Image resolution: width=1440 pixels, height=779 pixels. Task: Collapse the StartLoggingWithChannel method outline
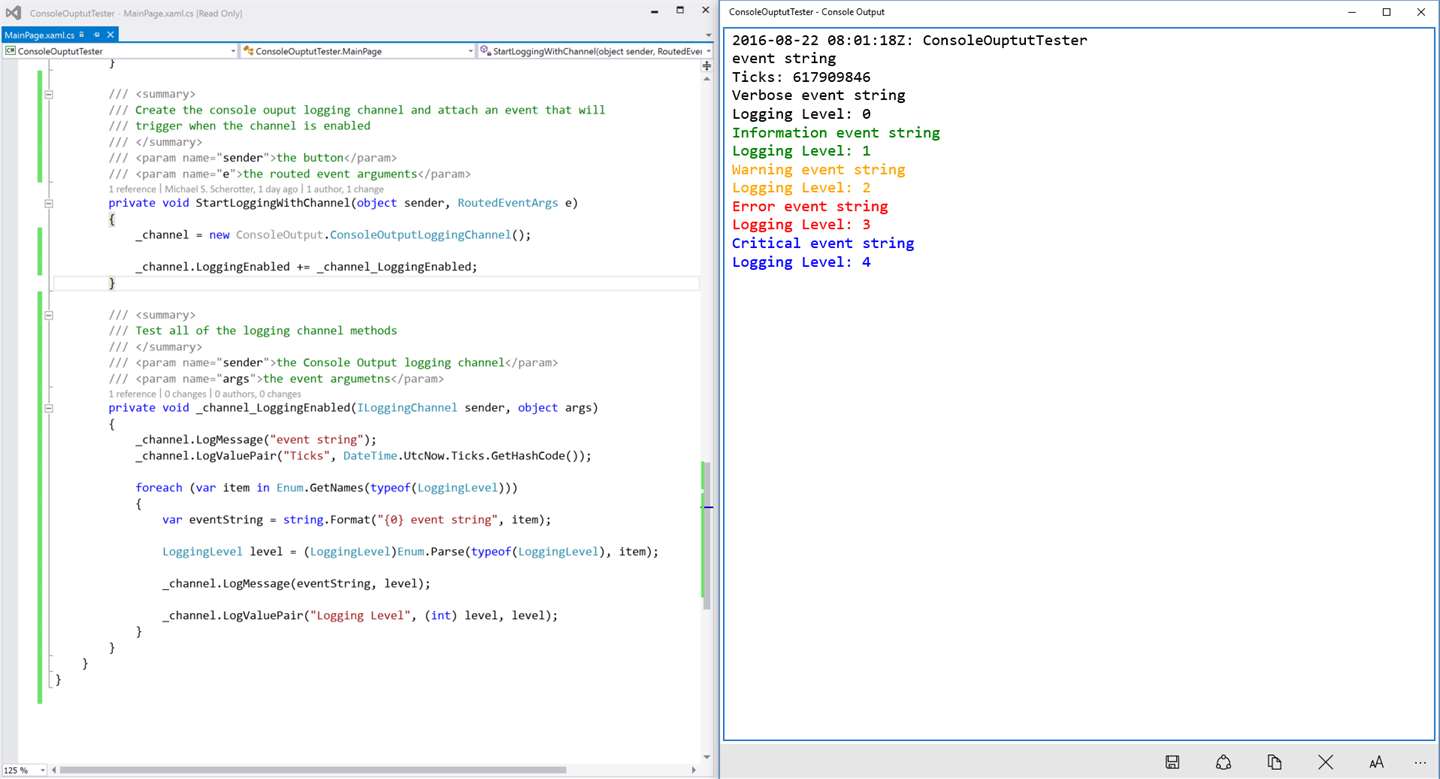coord(47,203)
